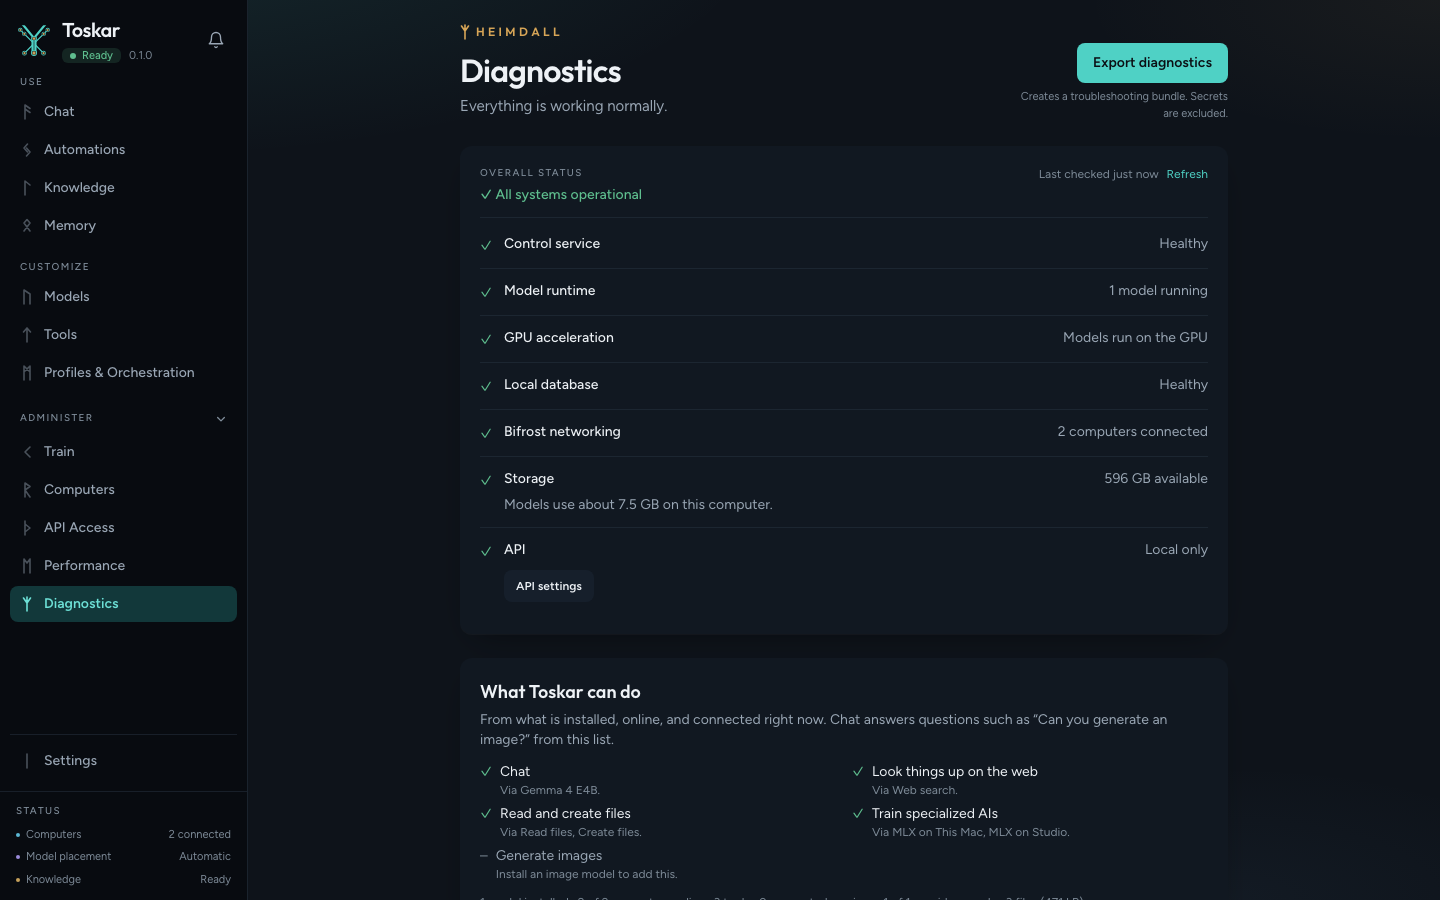Click the Computers sidebar icon
The height and width of the screenshot is (900, 1440).
click(27, 490)
